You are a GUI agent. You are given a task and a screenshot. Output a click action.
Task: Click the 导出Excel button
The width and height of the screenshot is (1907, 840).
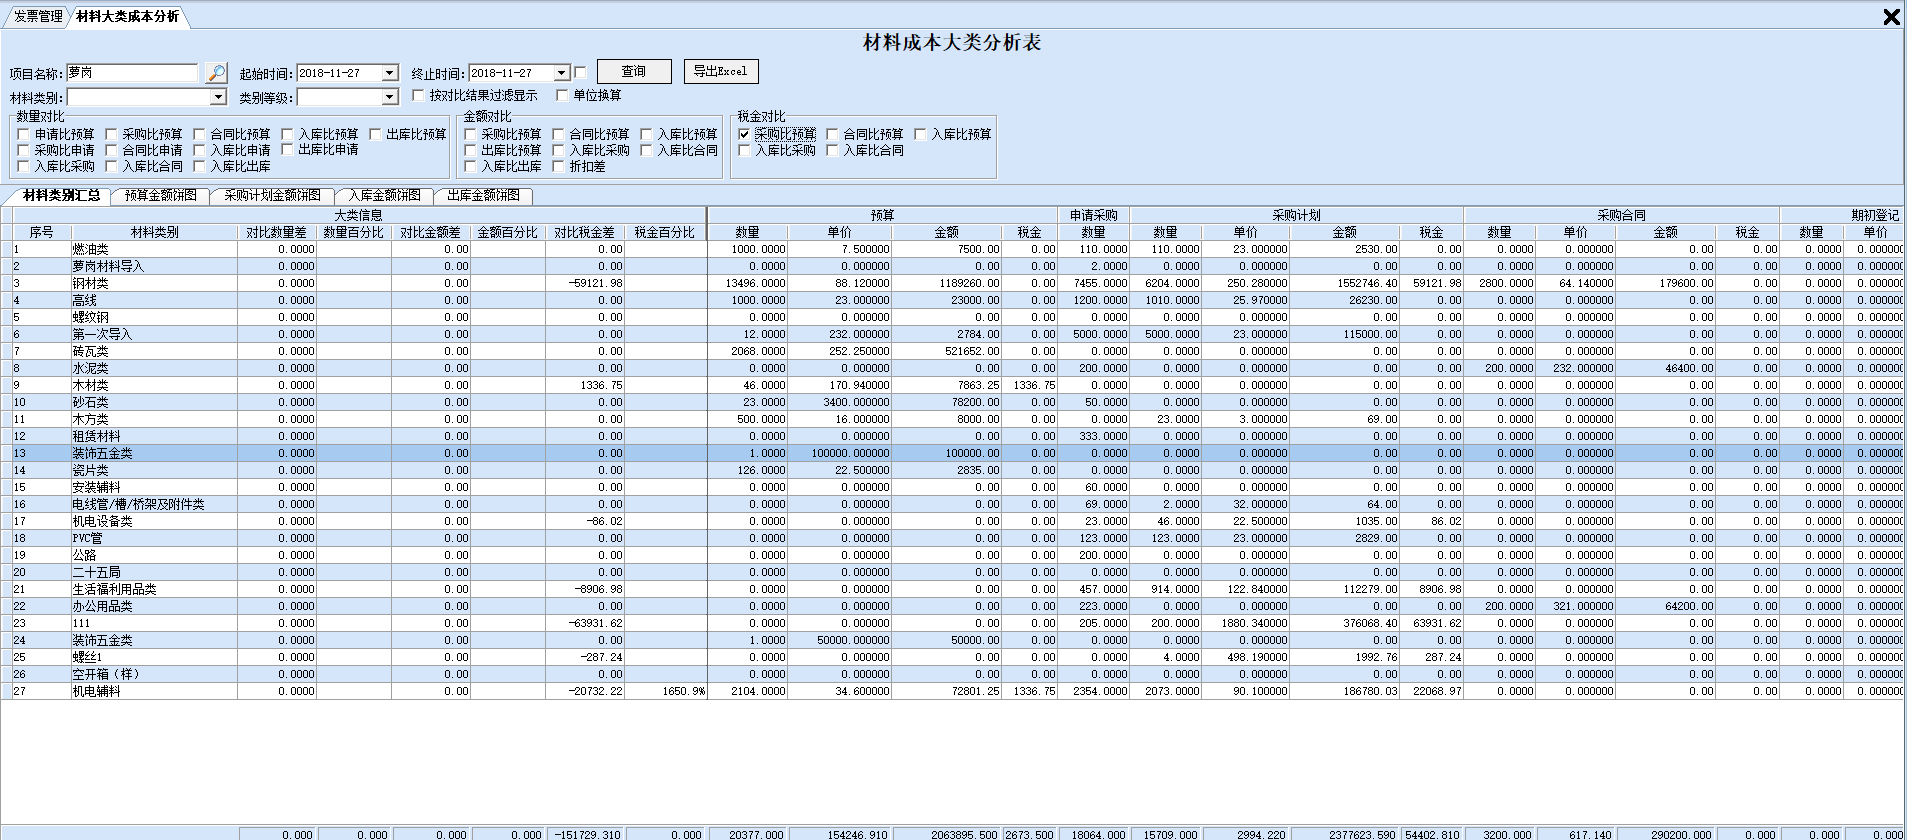click(x=720, y=71)
